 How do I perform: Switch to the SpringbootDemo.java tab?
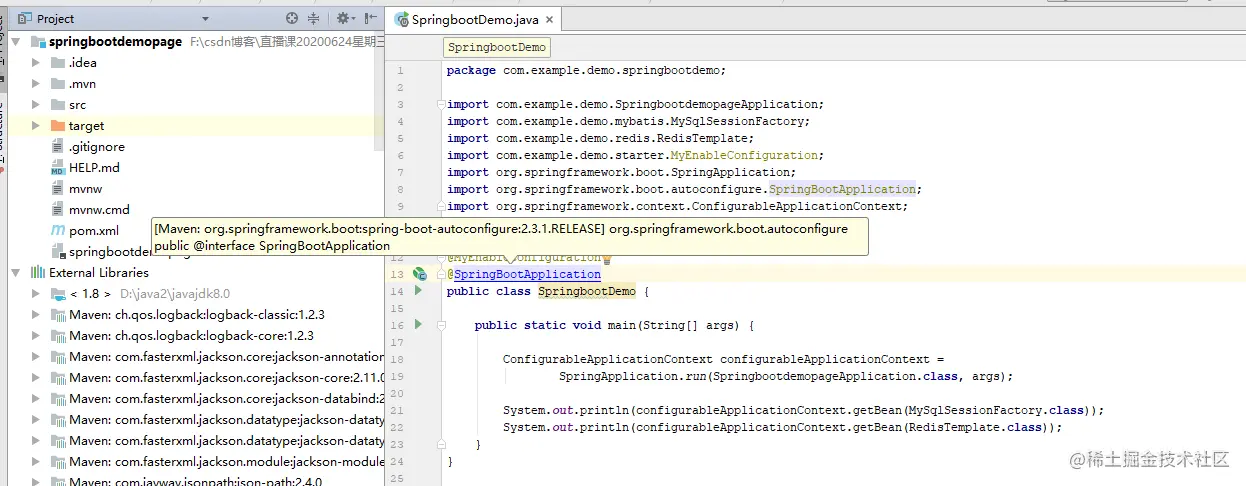coord(475,19)
